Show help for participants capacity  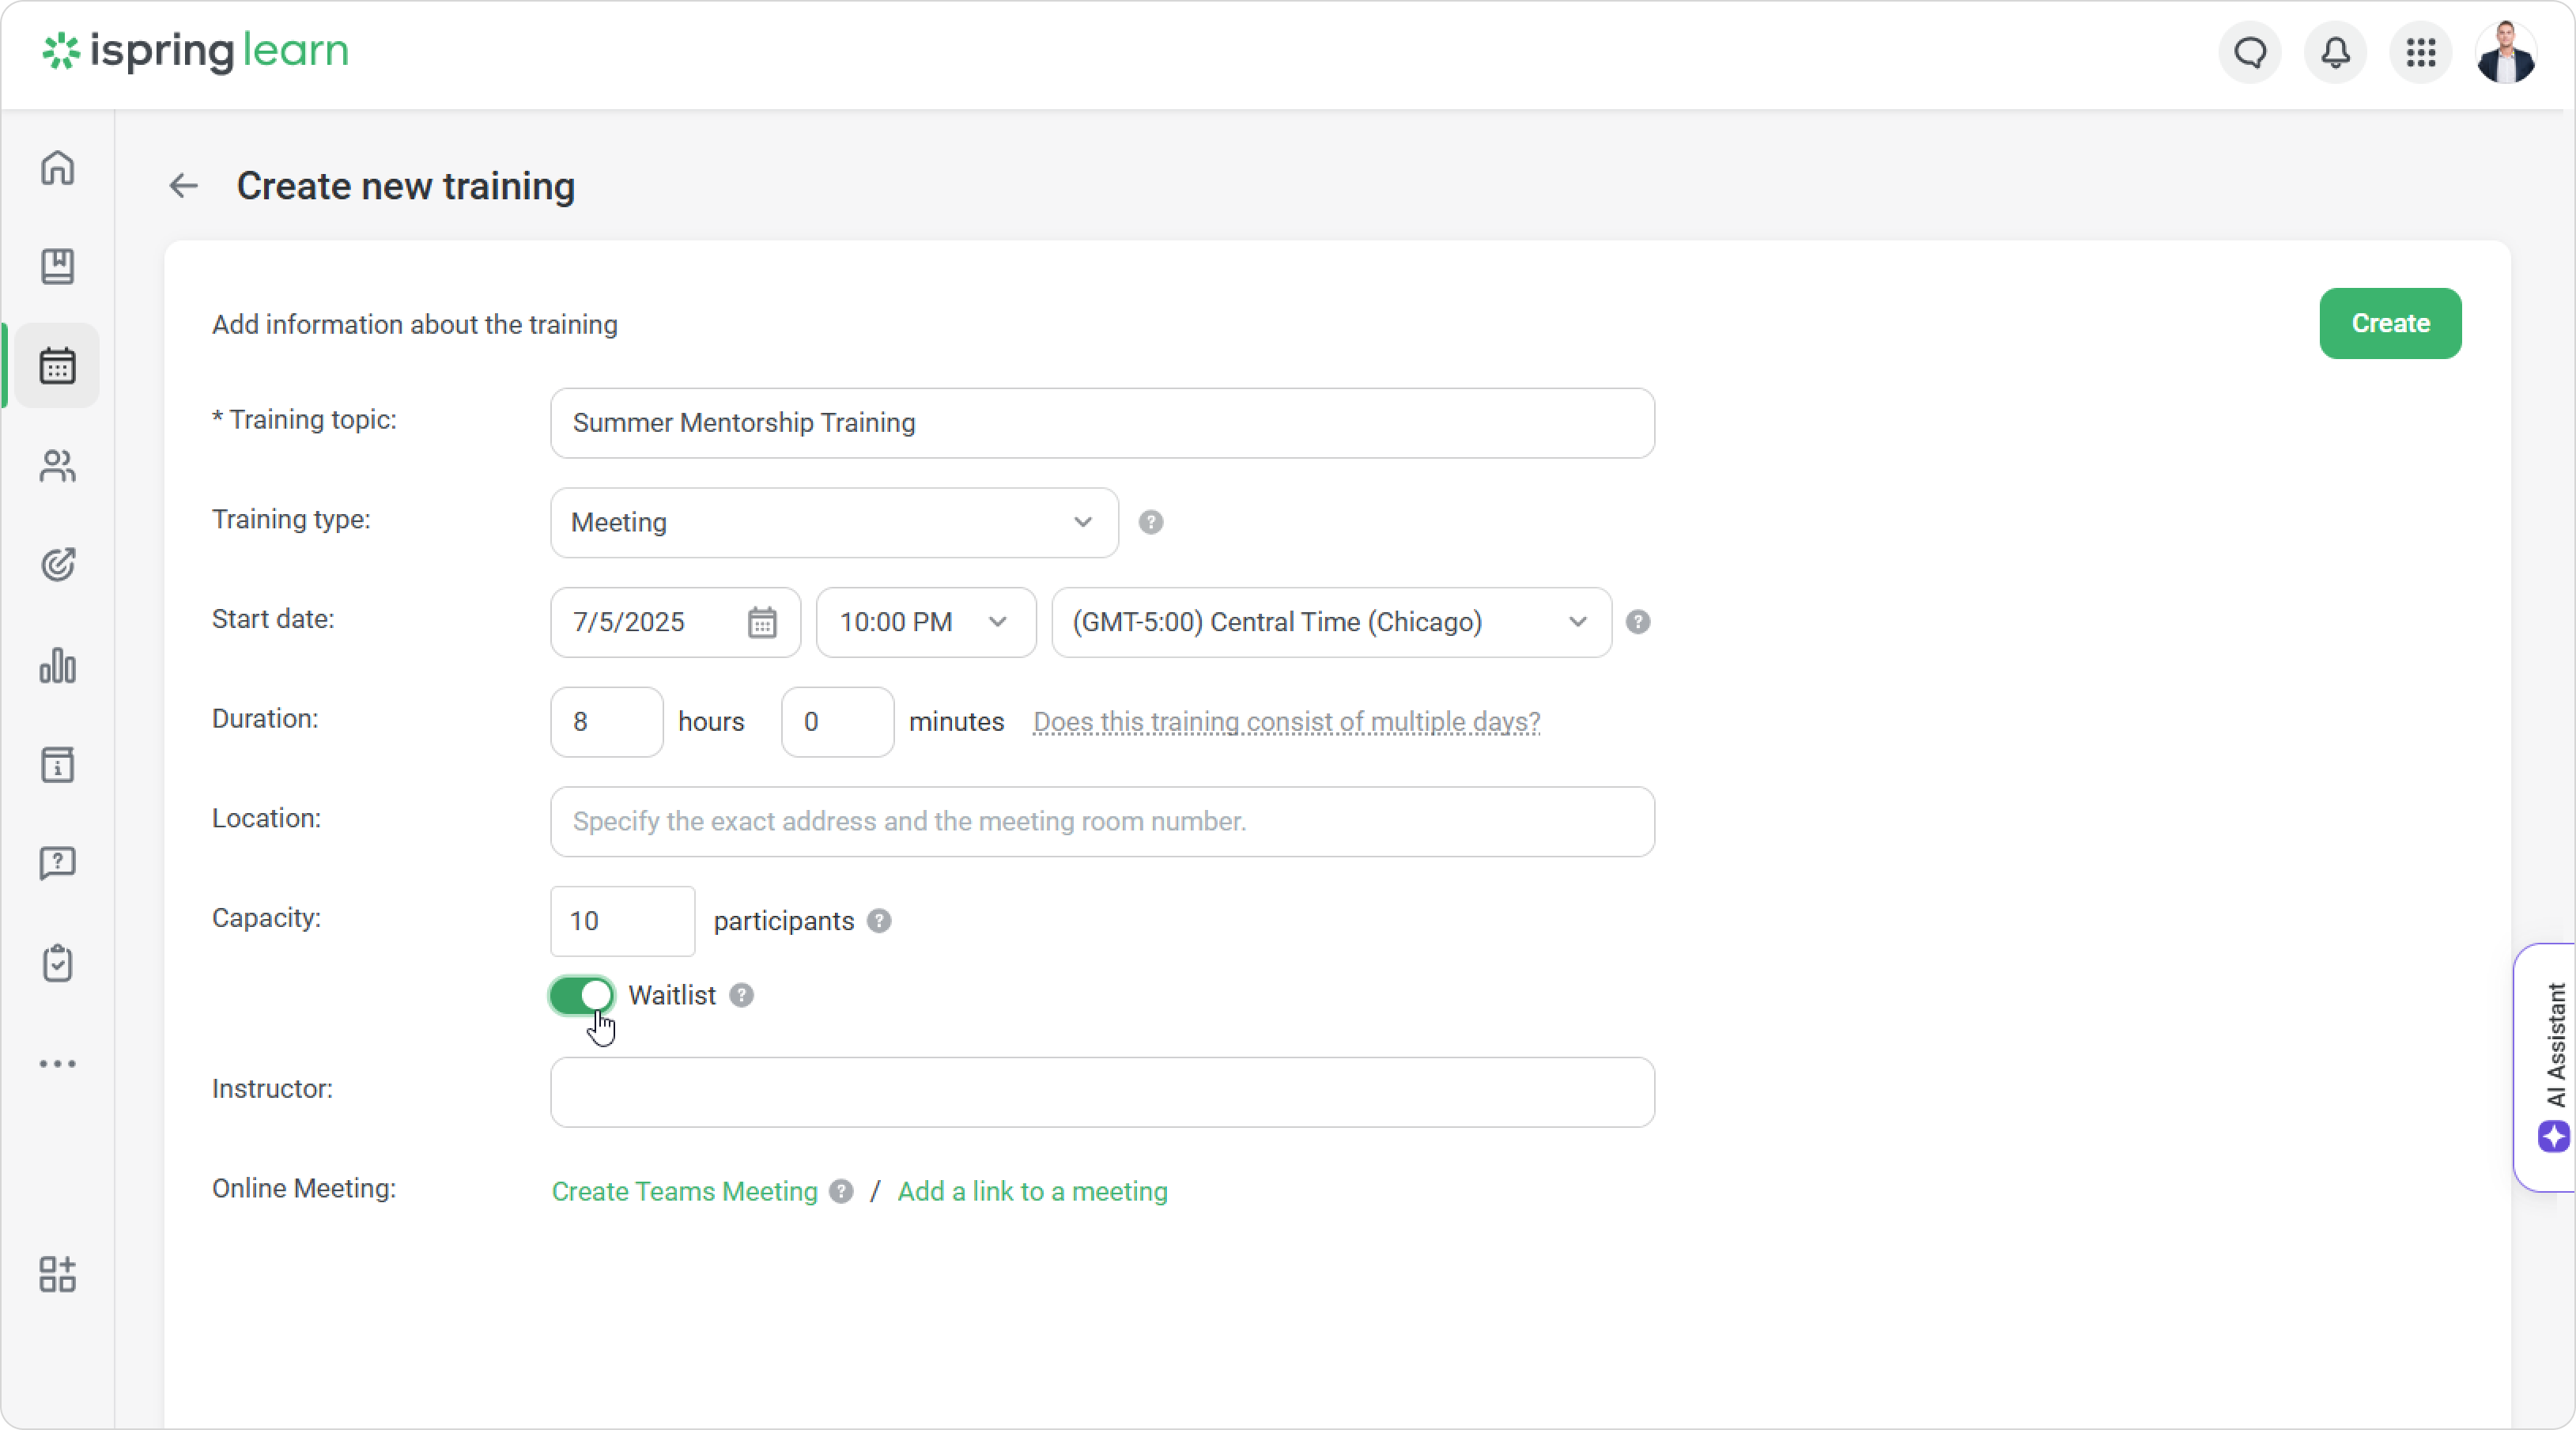click(x=879, y=921)
